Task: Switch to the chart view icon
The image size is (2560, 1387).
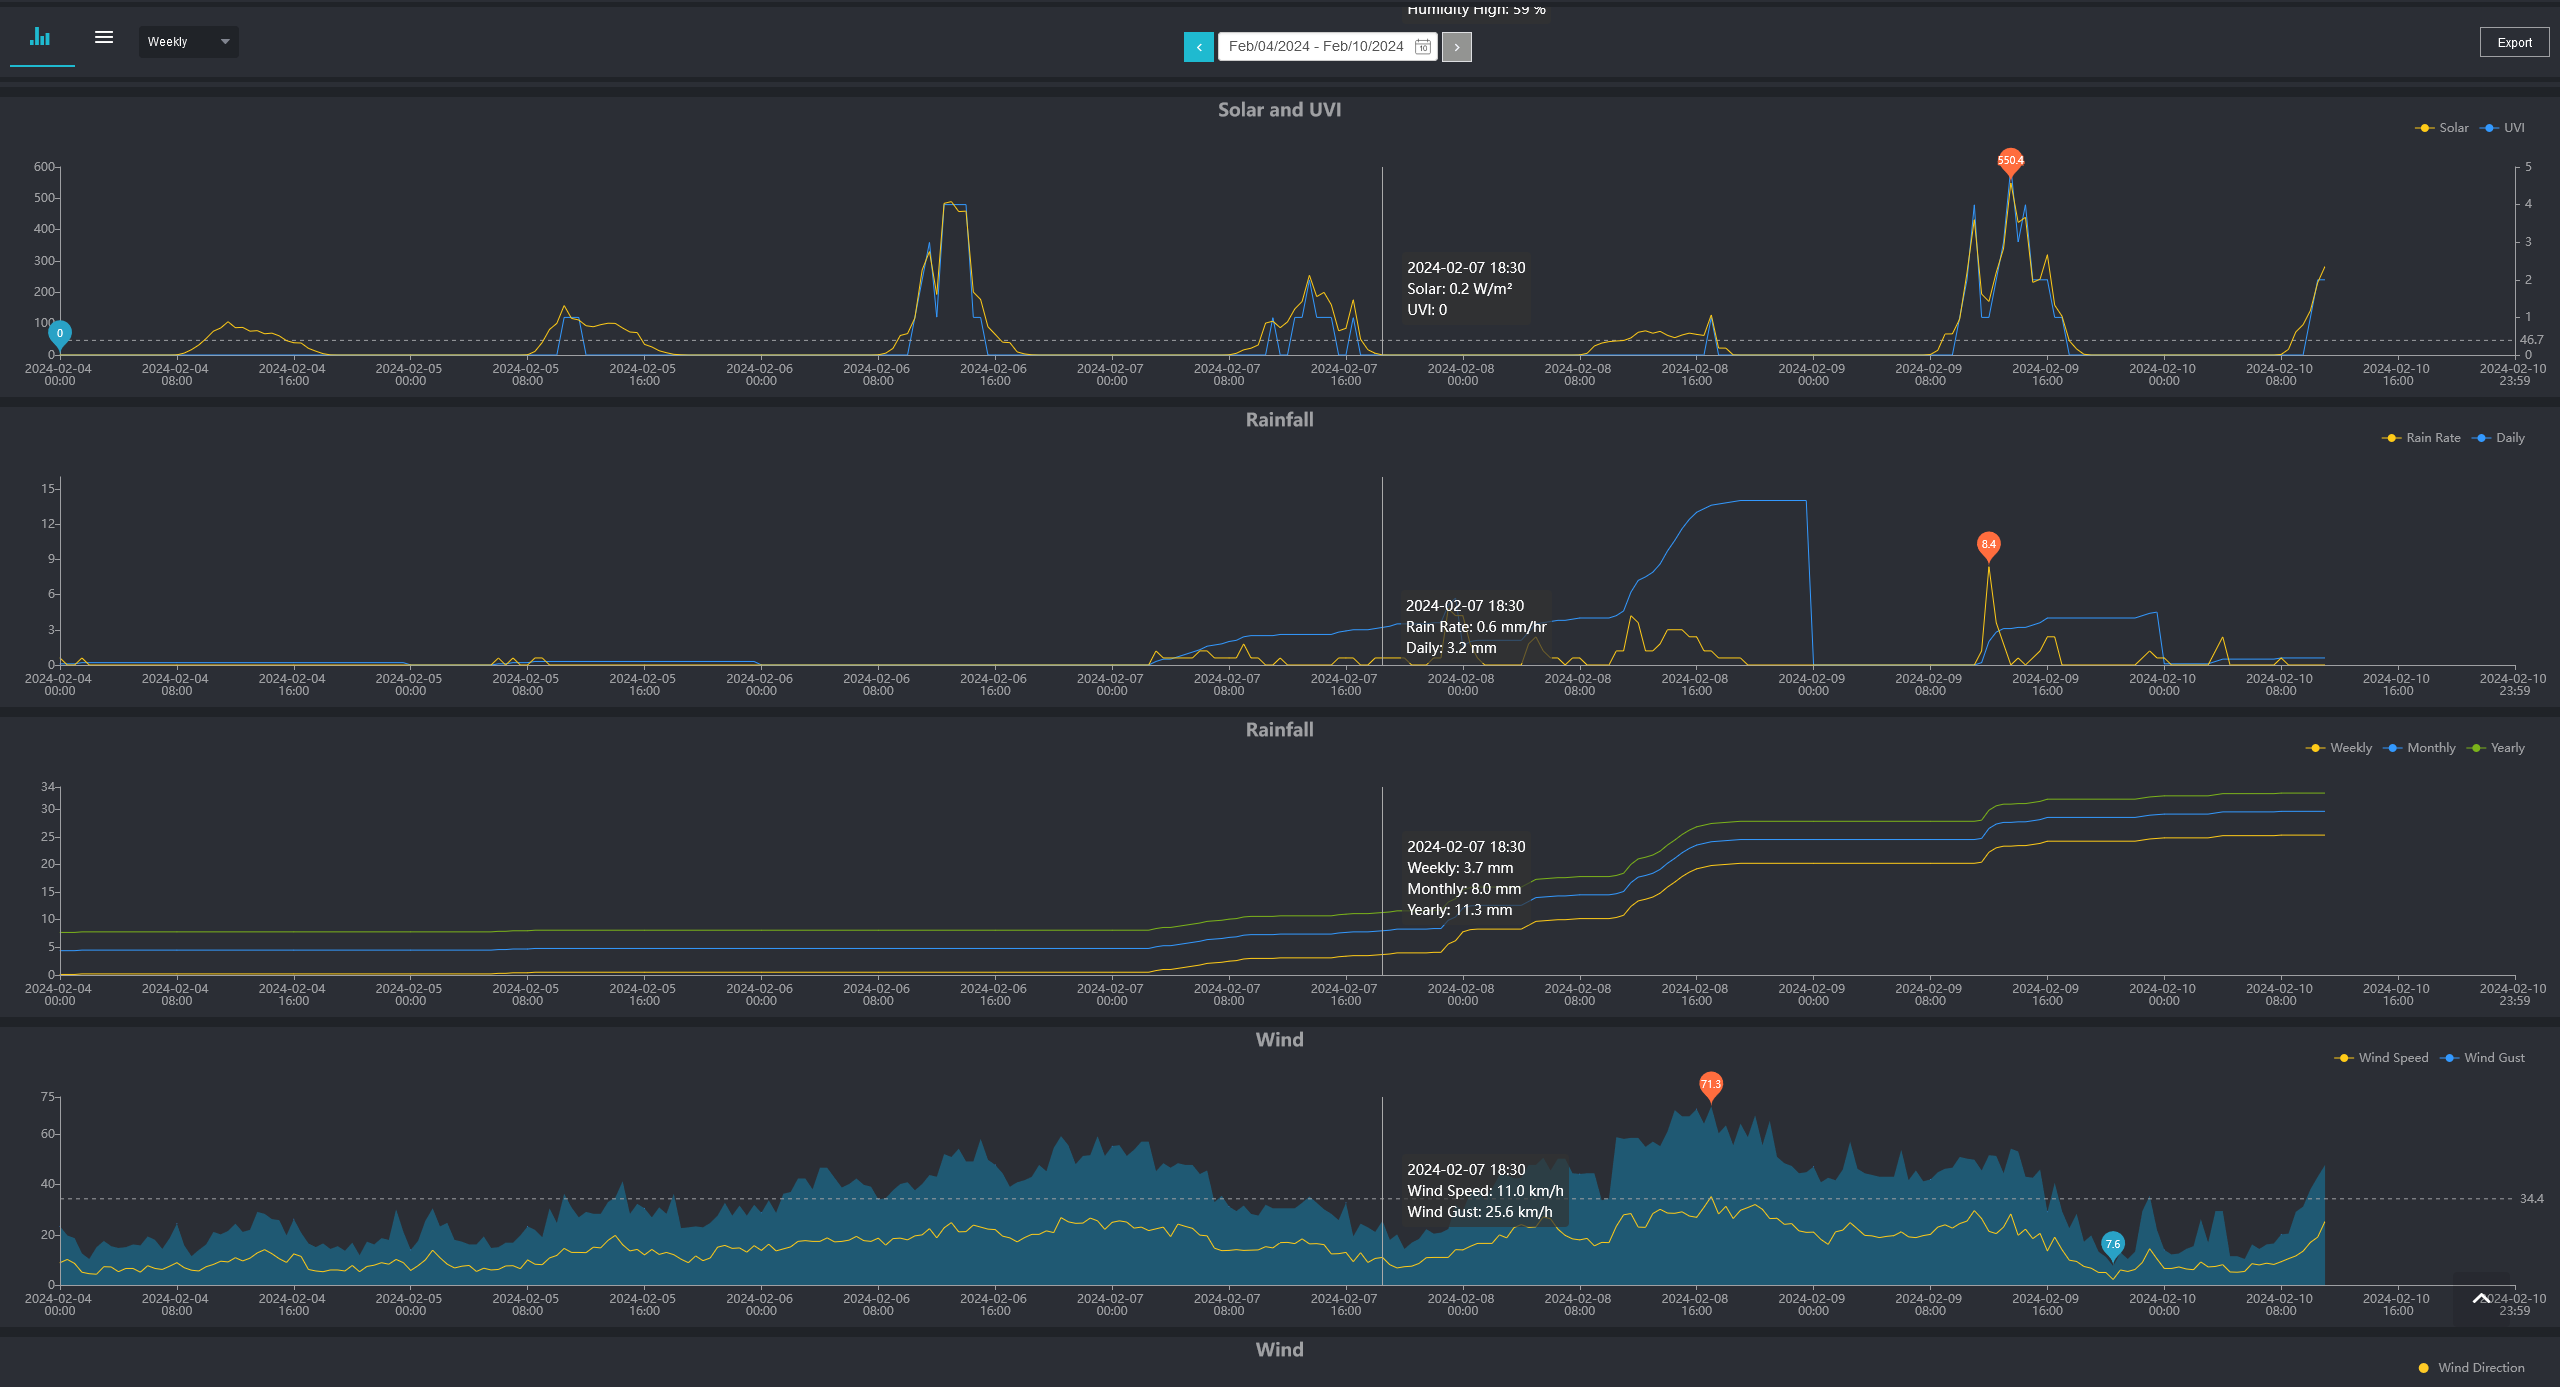Action: point(40,38)
